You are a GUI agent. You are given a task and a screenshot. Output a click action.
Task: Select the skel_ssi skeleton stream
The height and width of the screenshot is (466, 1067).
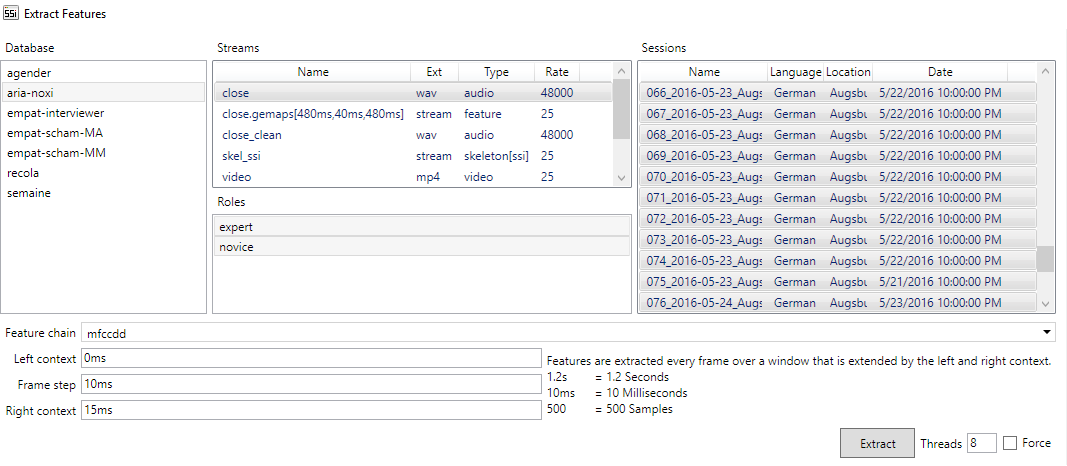click(x=242, y=156)
